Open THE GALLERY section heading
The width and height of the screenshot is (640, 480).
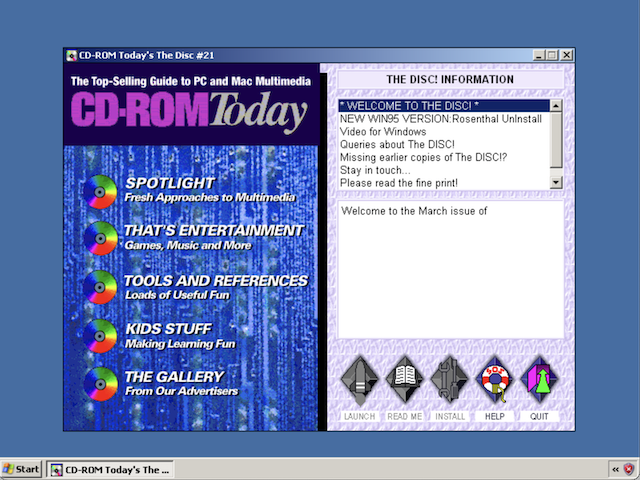(x=174, y=376)
